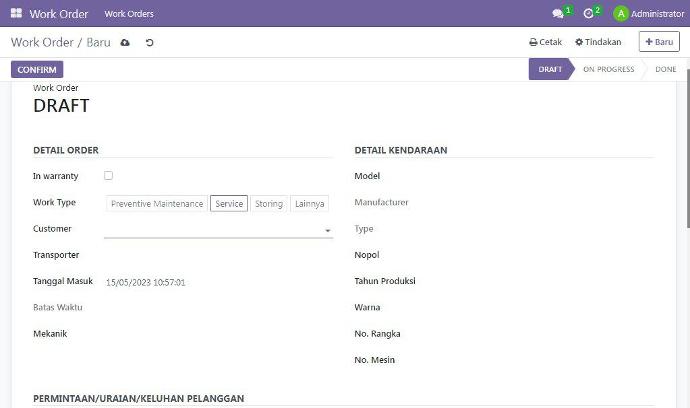690x408 pixels.
Task: Select Preventive Maintenance work type
Action: tap(157, 203)
